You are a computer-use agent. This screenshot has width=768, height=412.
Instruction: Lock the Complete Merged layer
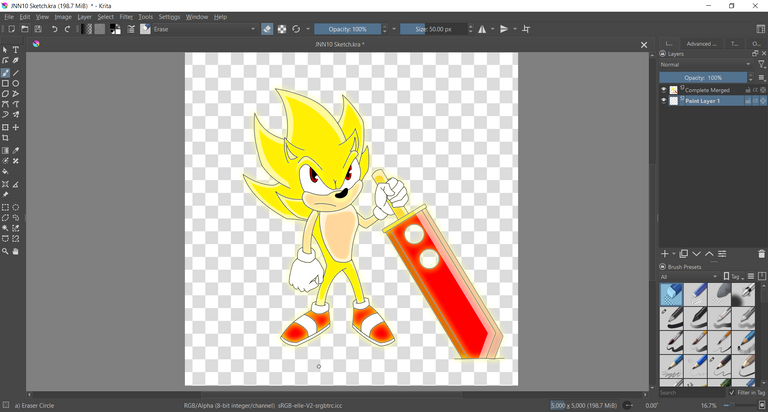coord(748,90)
